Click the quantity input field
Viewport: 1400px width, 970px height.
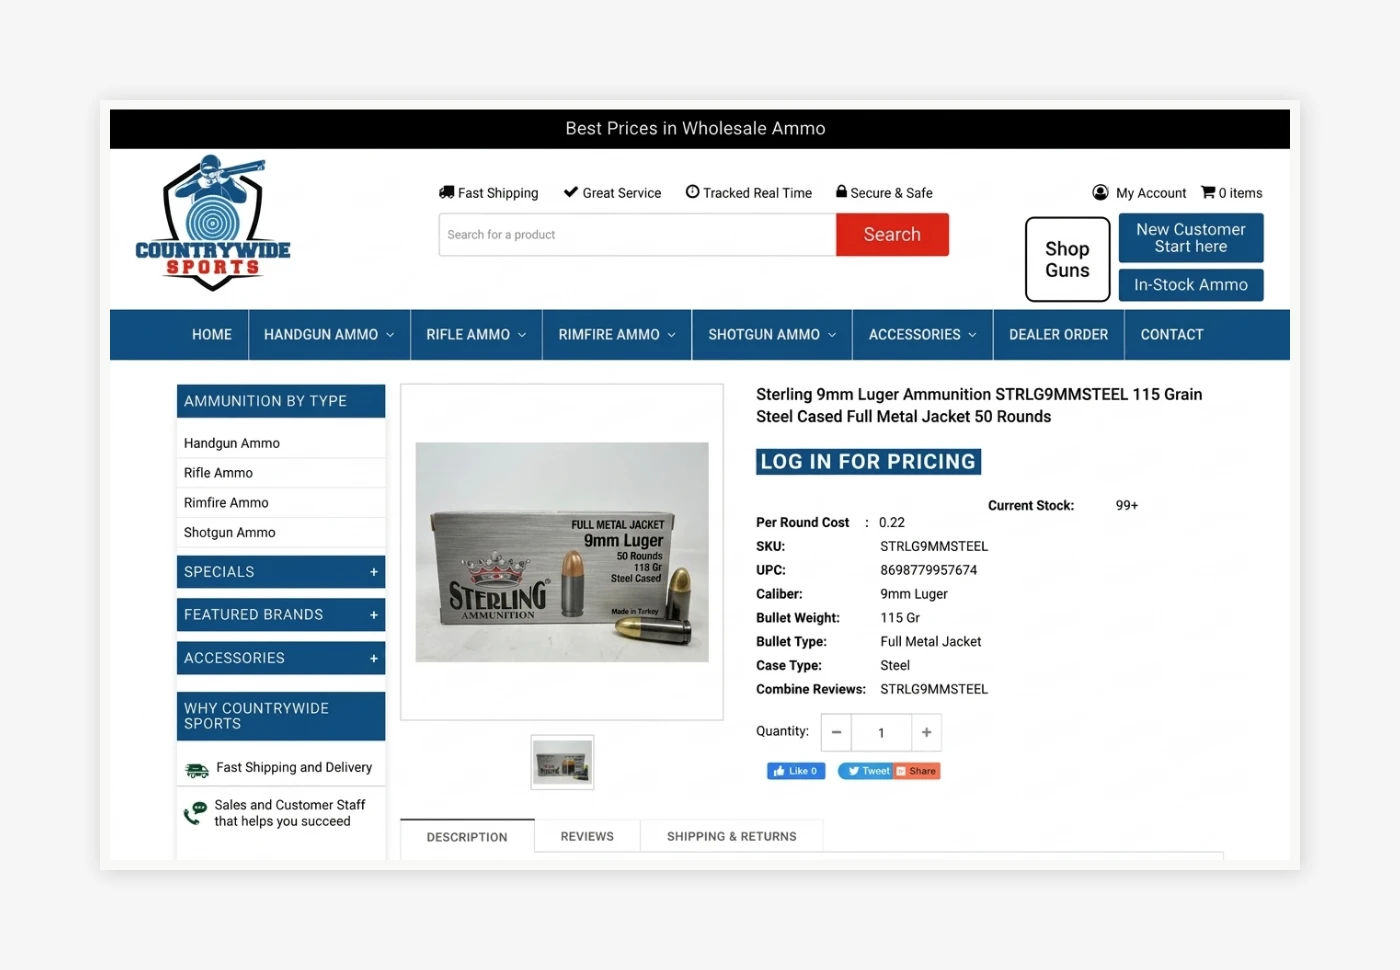click(x=881, y=733)
